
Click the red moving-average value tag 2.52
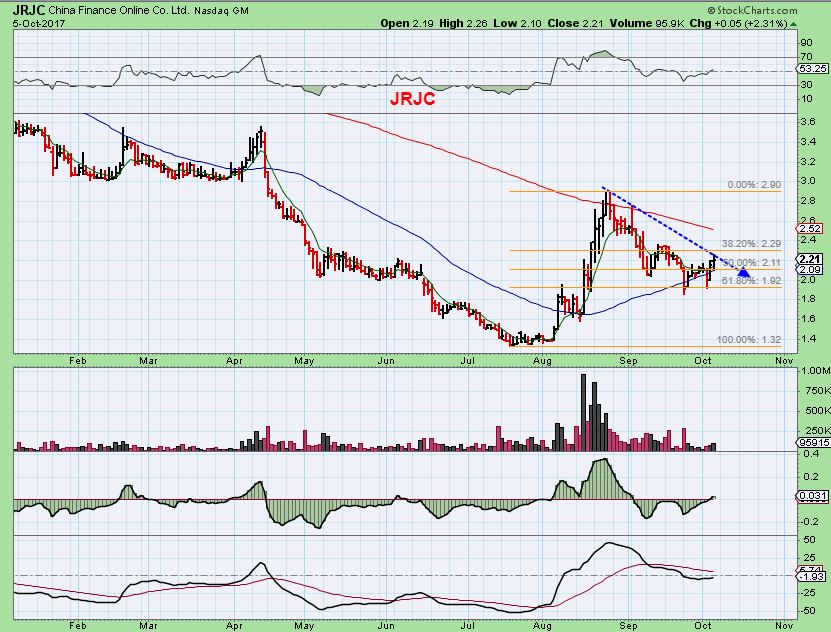click(811, 229)
